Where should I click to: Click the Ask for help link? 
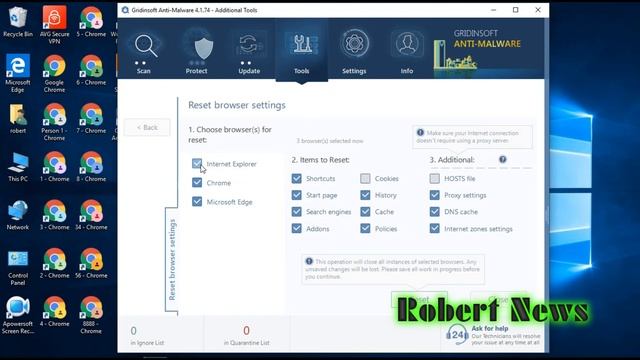[490, 328]
